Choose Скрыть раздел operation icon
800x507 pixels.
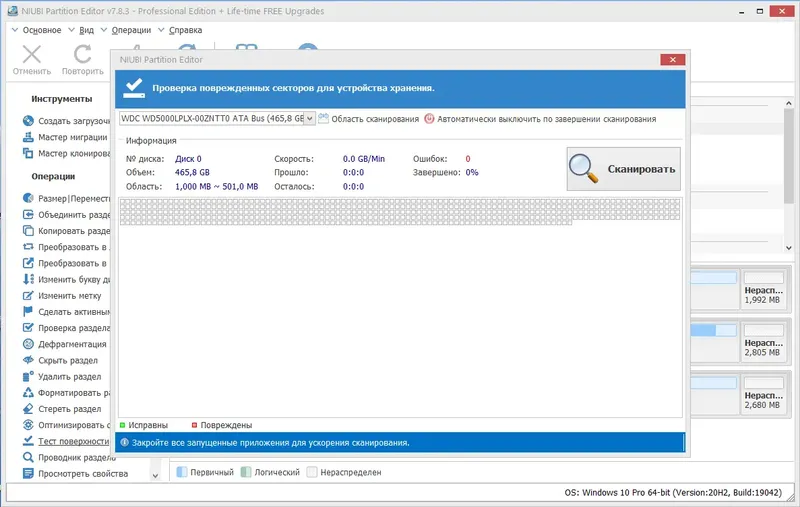point(28,360)
